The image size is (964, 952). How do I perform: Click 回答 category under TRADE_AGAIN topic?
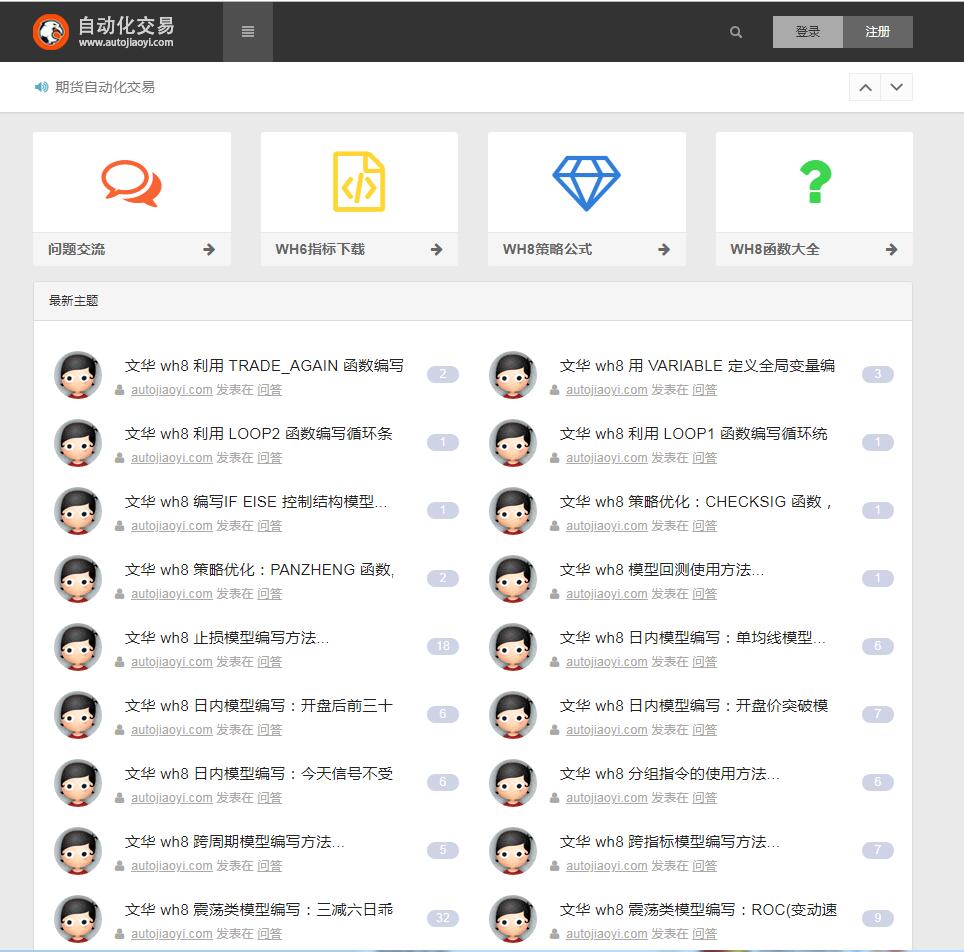[x=269, y=390]
